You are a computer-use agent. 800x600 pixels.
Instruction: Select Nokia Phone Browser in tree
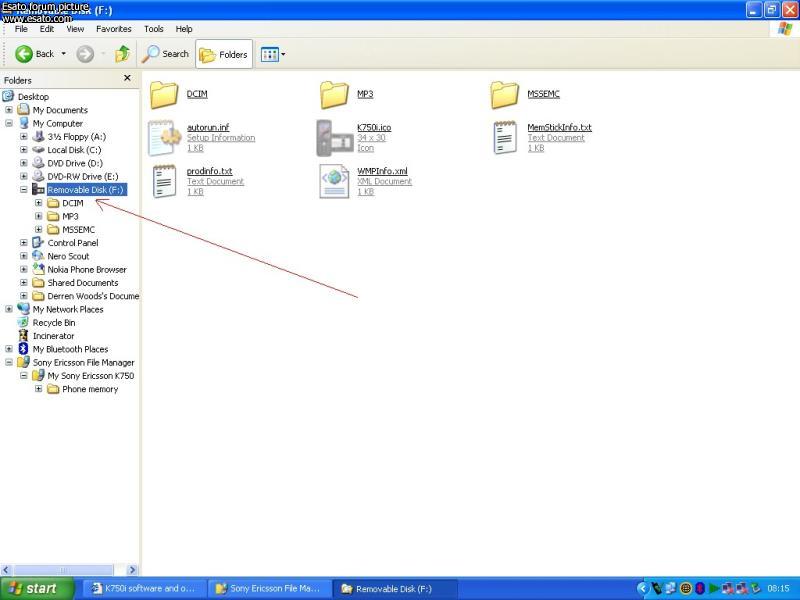tap(86, 269)
